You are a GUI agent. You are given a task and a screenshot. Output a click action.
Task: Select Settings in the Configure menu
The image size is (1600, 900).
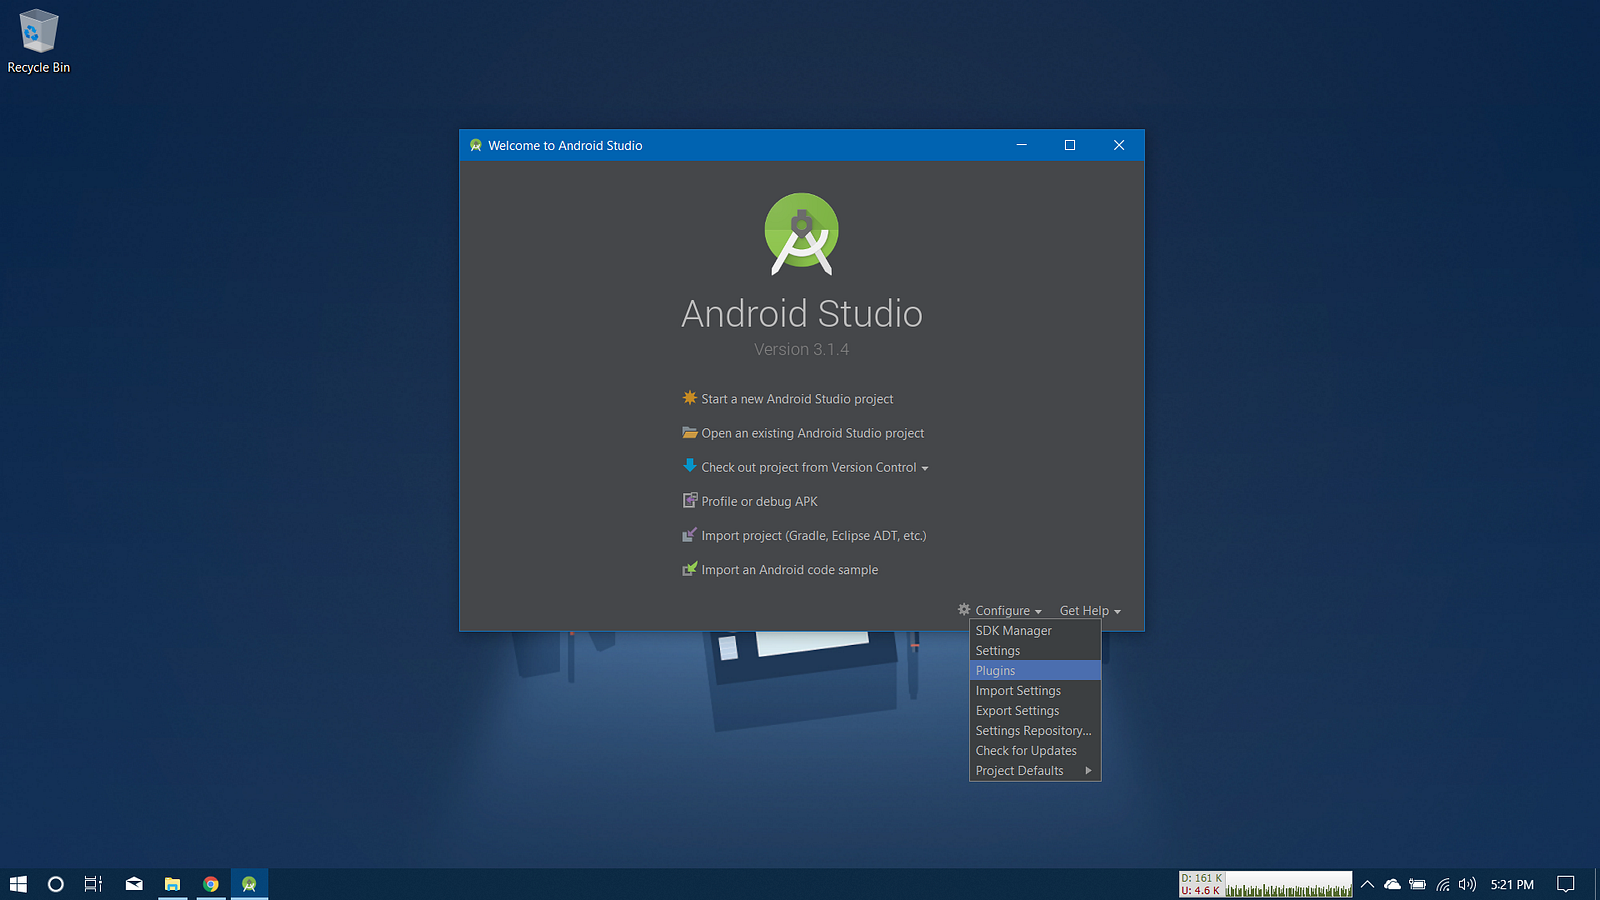(1035, 650)
